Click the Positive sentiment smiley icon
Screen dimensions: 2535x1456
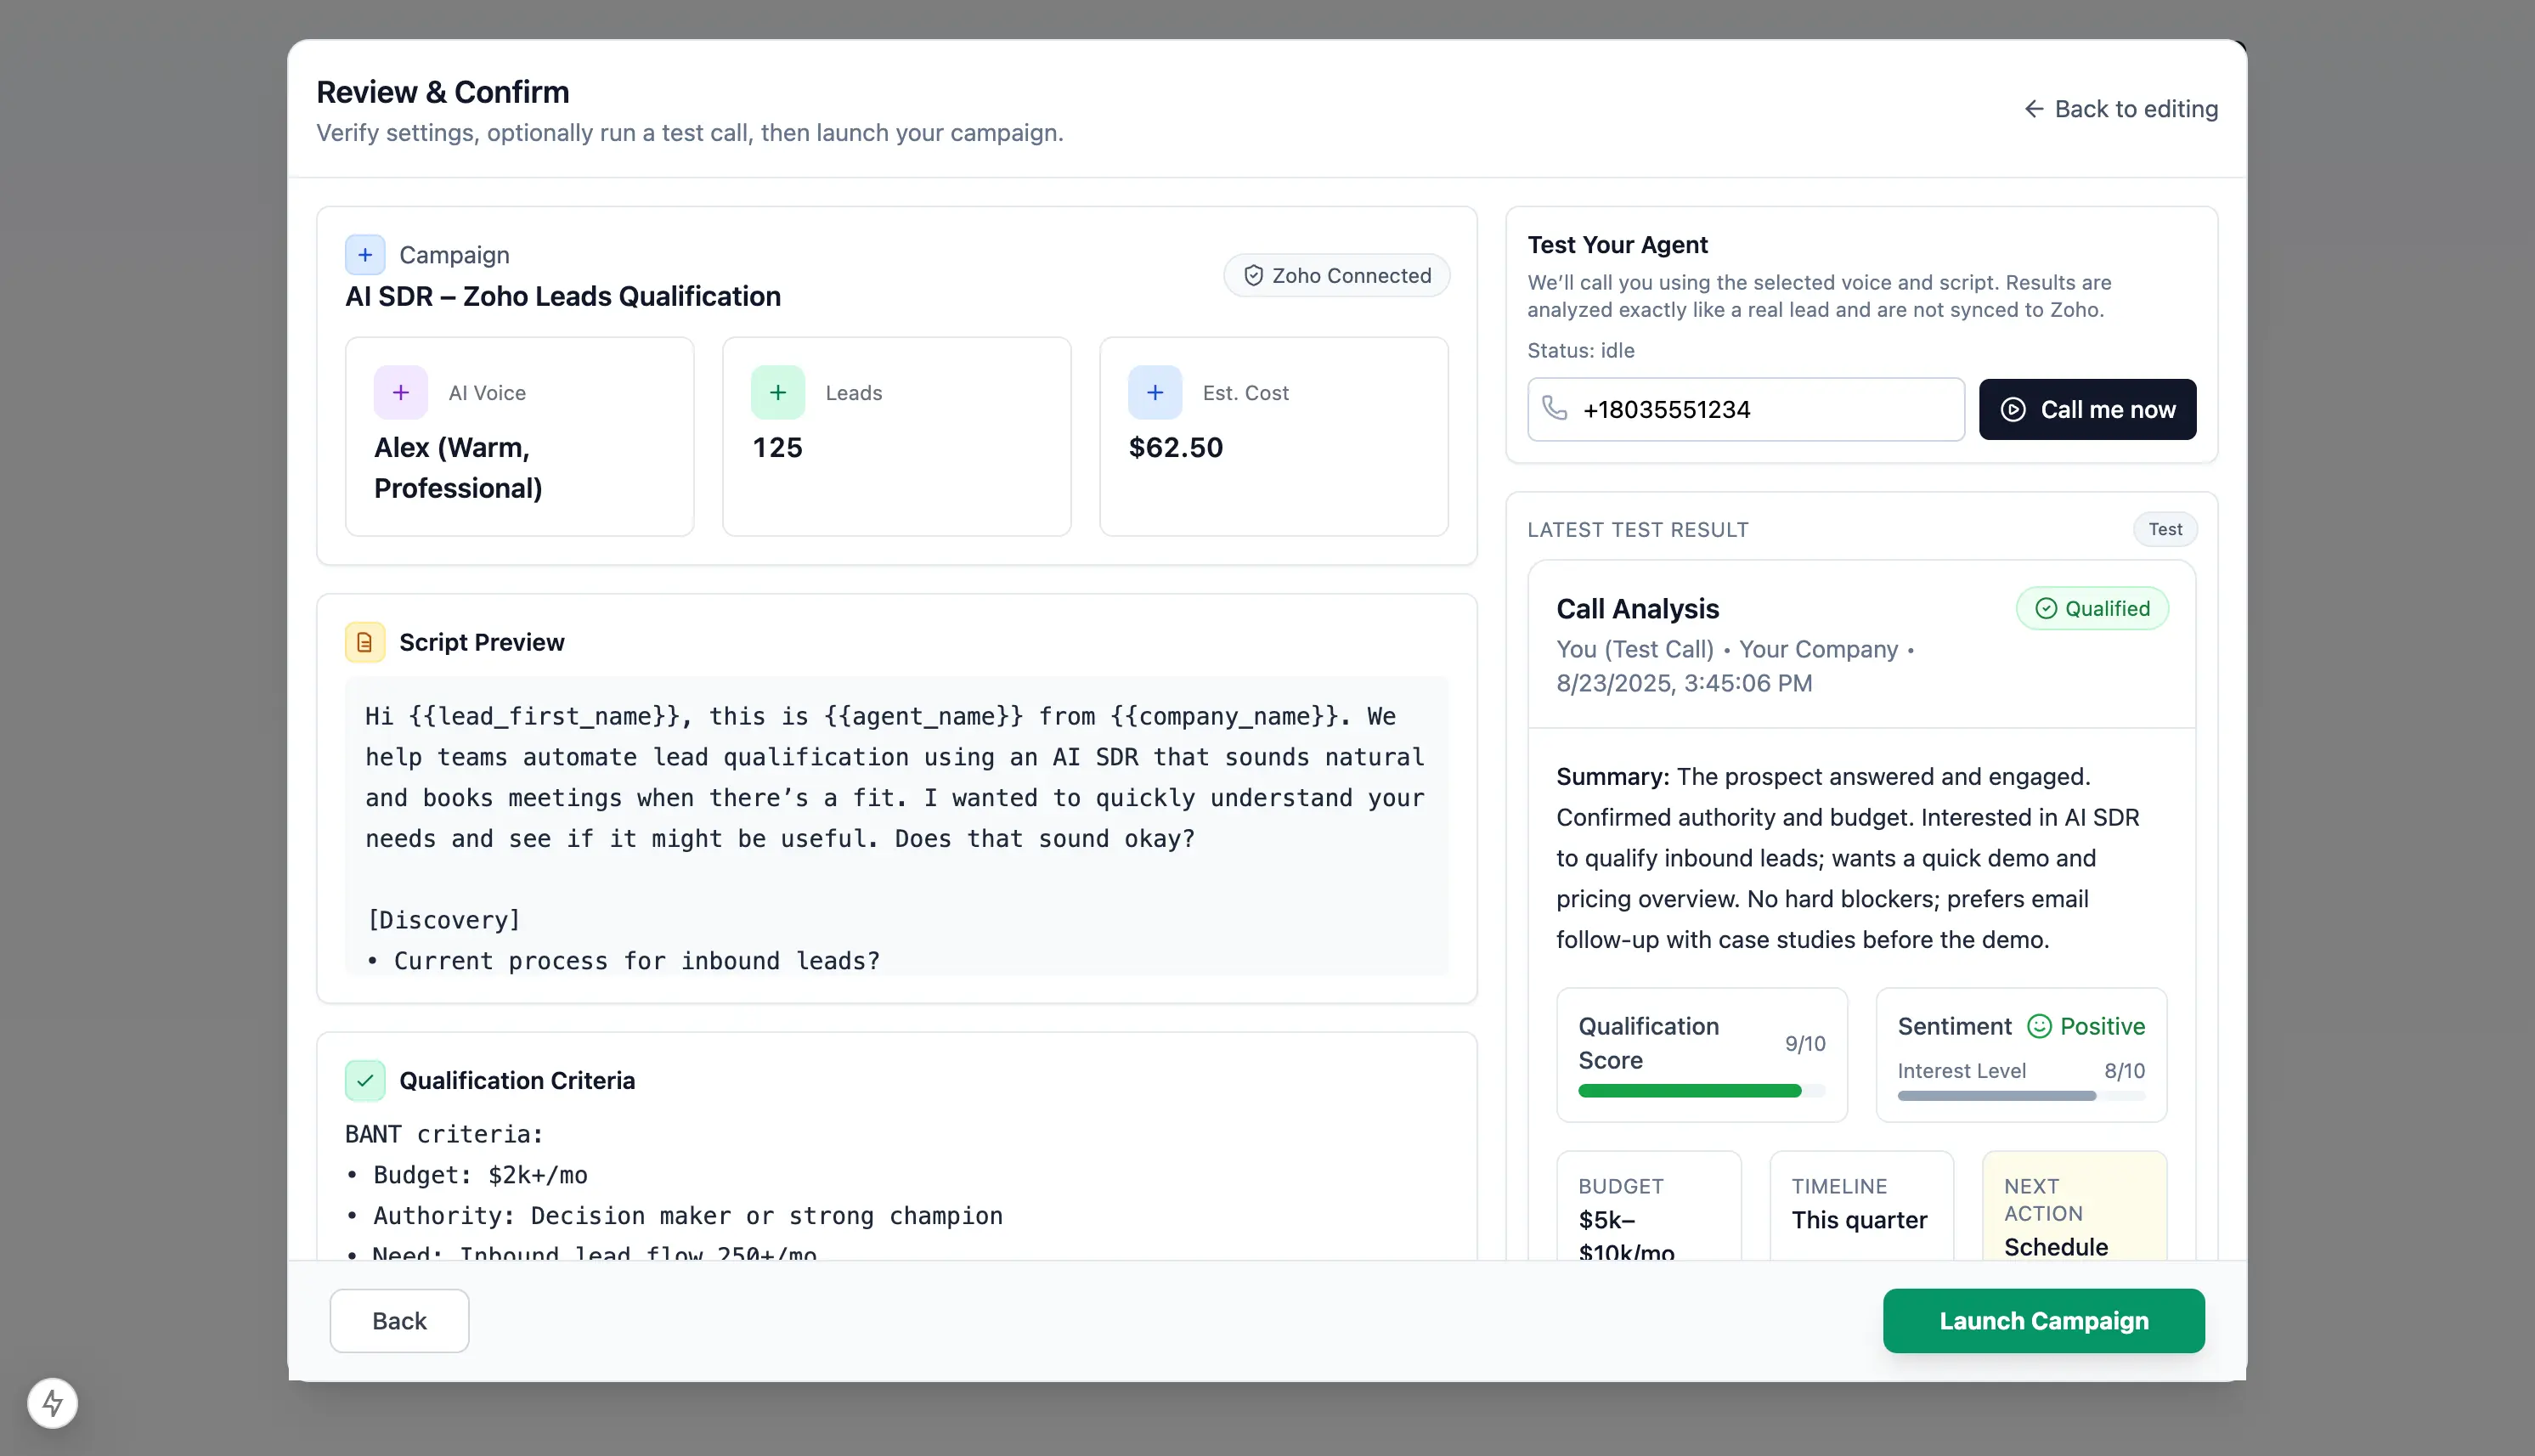(2039, 1026)
